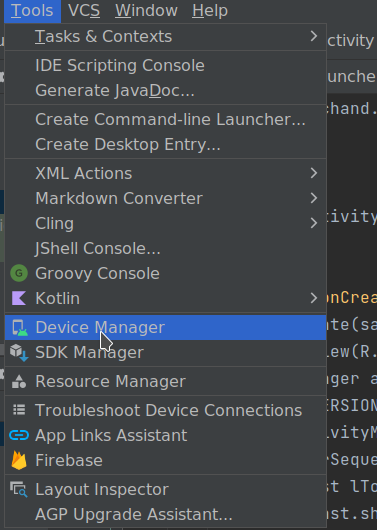The height and width of the screenshot is (530, 377).
Task: Open the Window menu
Action: pos(146,10)
